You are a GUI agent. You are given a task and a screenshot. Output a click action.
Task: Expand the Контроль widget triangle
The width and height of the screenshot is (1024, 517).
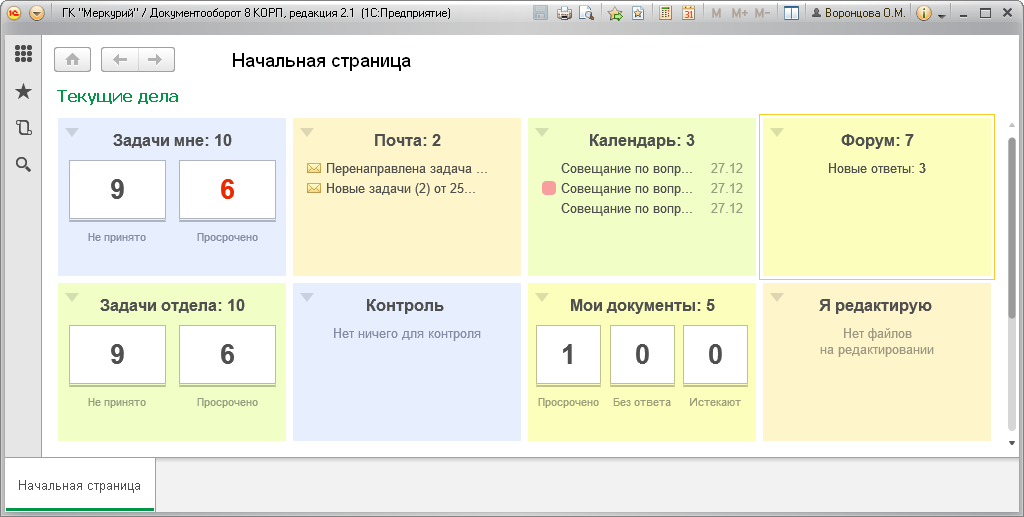pos(307,298)
